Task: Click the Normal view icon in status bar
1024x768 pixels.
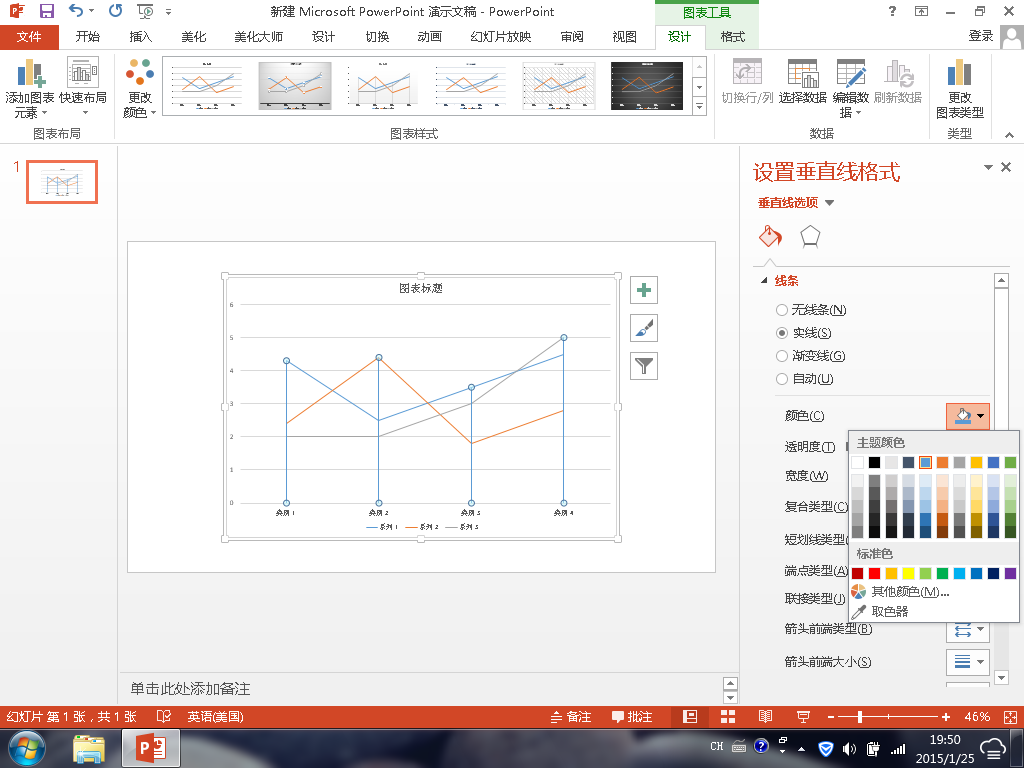Action: point(690,716)
